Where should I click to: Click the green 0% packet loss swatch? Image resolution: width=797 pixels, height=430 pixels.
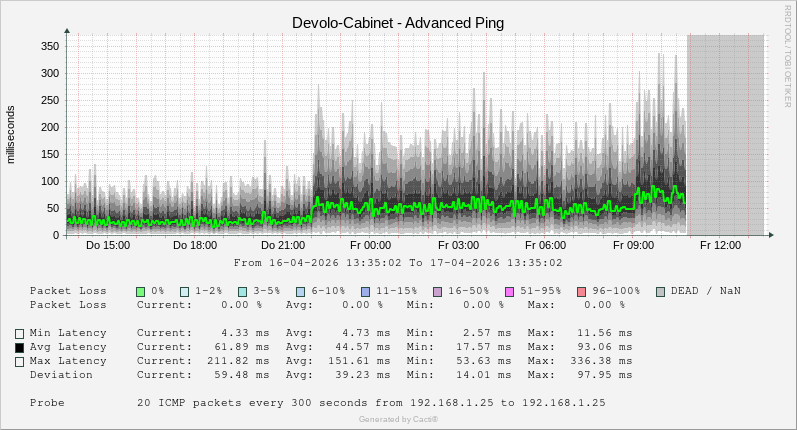141,291
